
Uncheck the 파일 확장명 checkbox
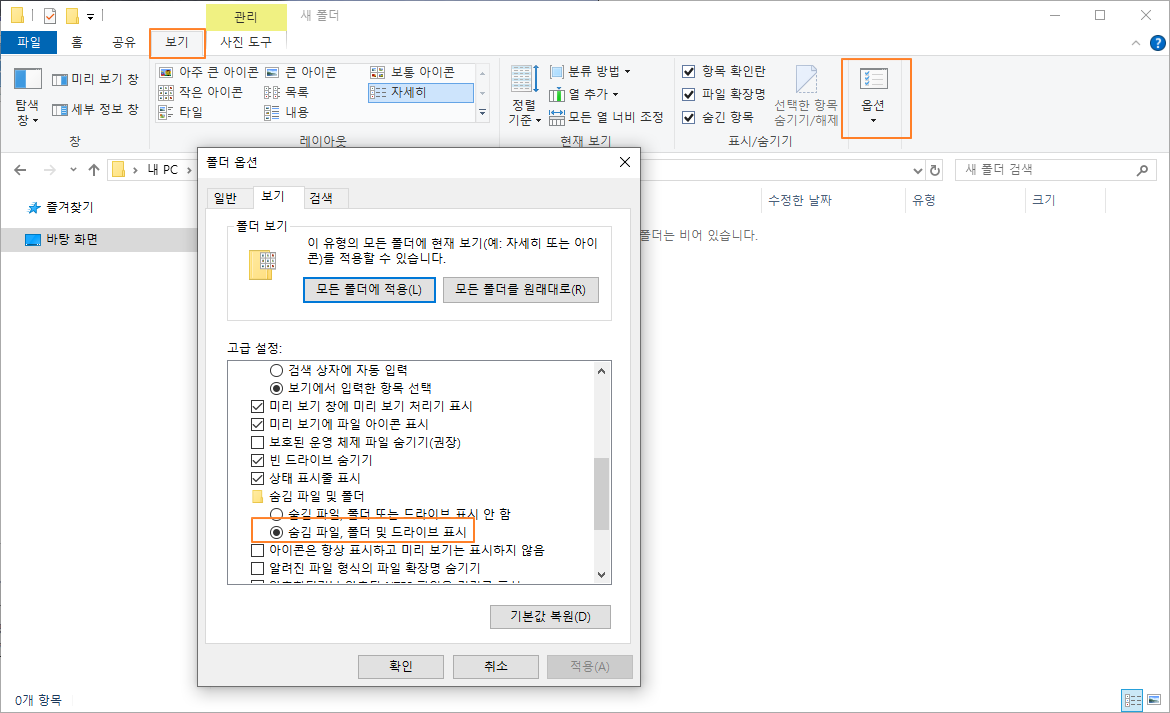pos(689,92)
